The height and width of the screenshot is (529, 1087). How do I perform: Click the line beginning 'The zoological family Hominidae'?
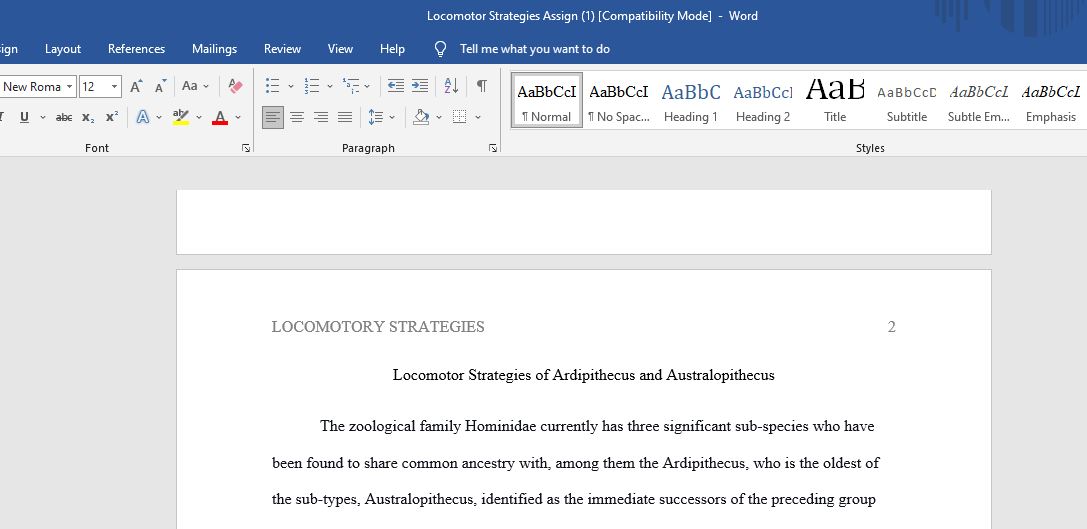click(597, 426)
